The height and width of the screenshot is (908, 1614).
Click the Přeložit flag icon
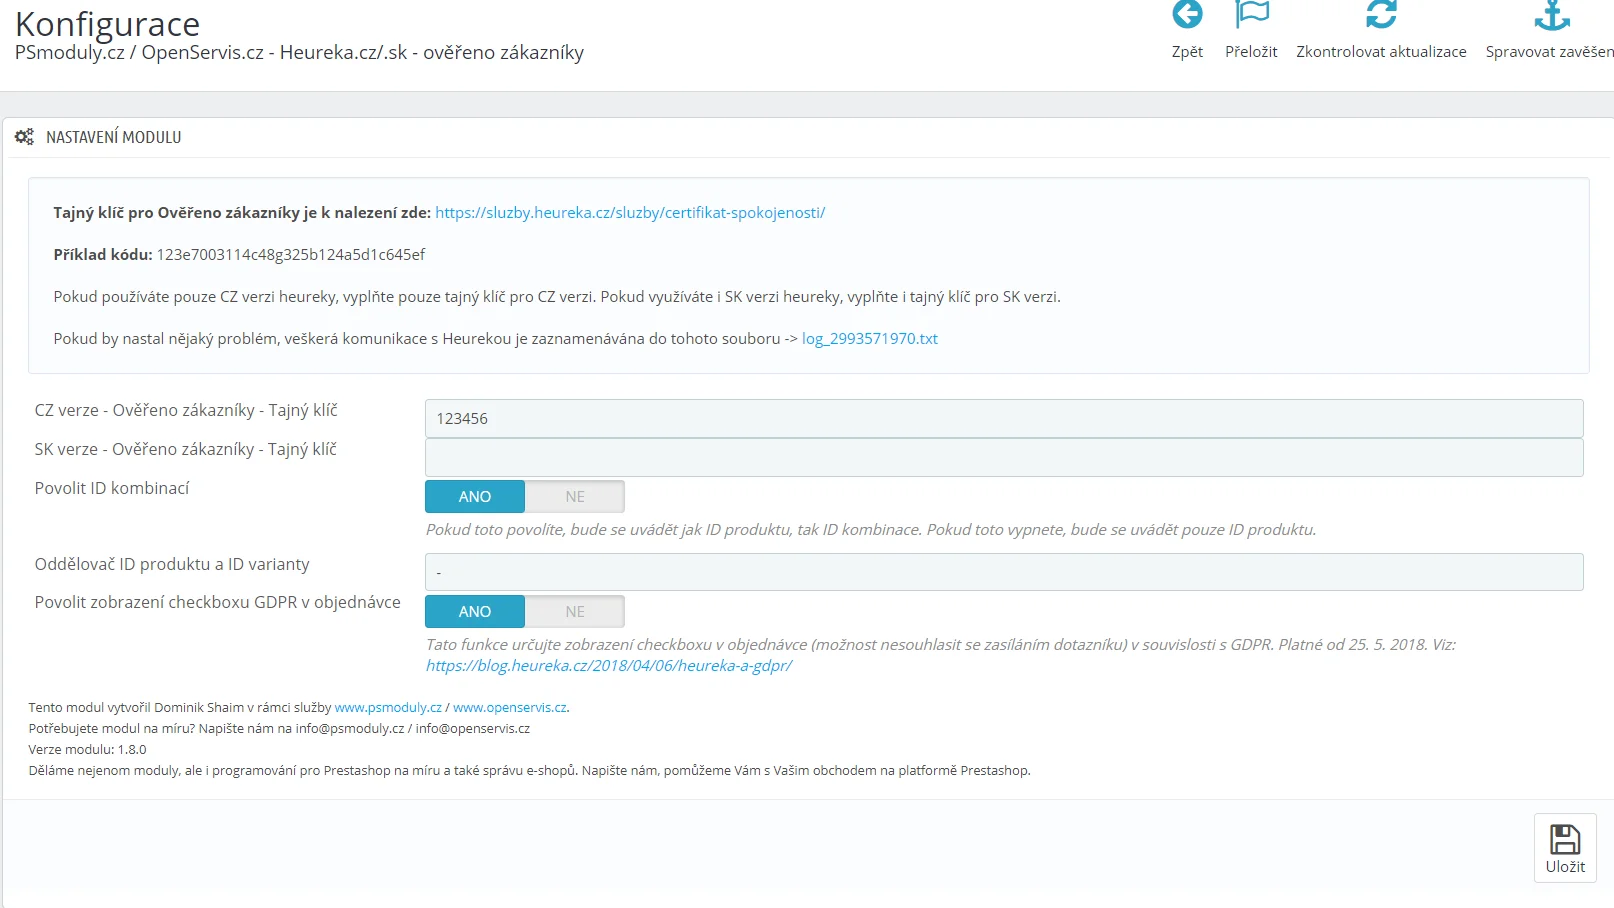[1251, 15]
